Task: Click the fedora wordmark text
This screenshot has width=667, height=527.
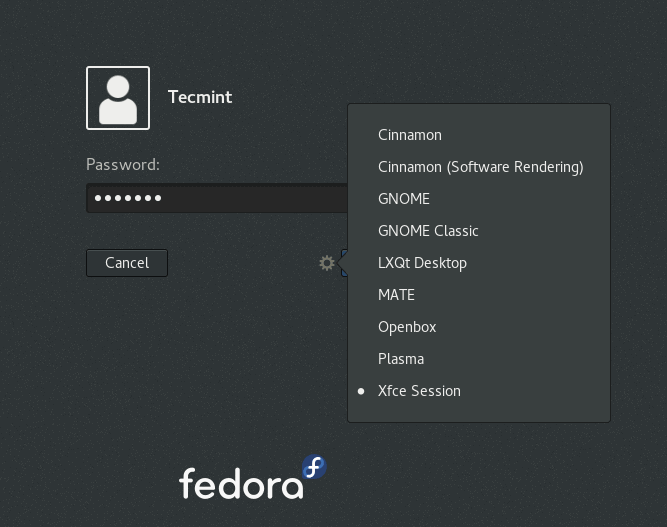Action: (240, 483)
